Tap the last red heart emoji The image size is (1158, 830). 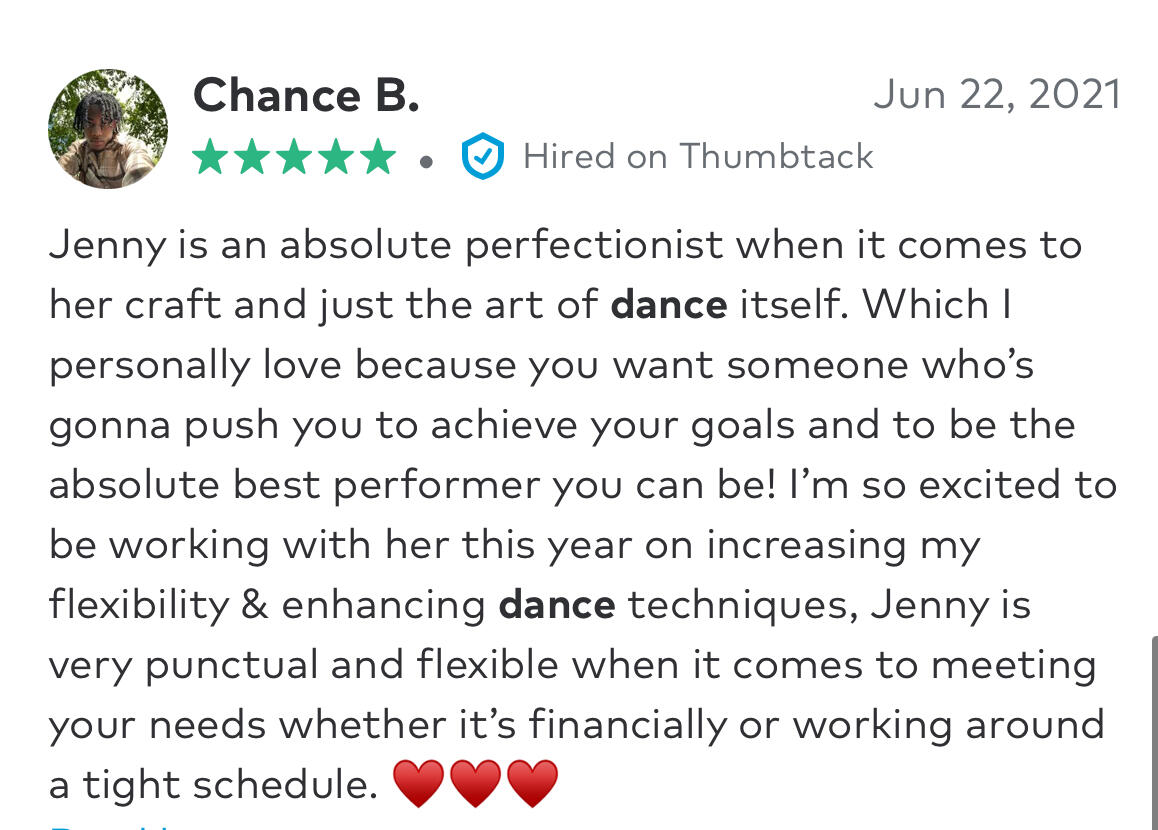(532, 783)
